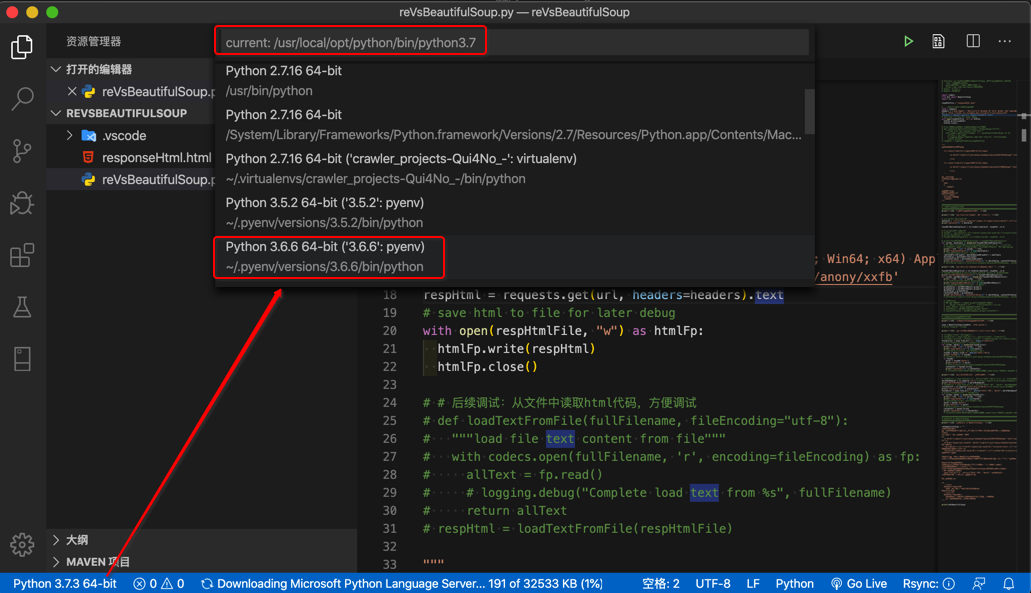Change end of line sequence LF

753,584
